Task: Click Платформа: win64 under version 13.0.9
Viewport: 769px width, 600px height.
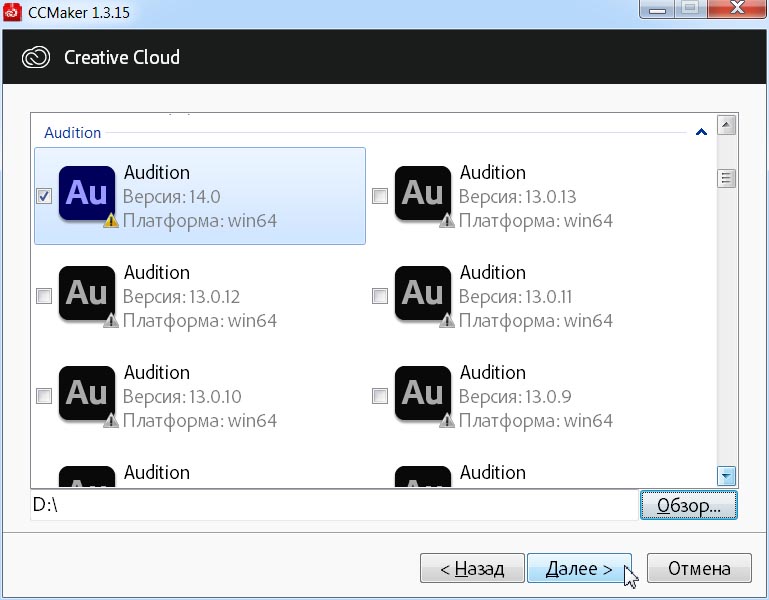Action: tap(536, 421)
